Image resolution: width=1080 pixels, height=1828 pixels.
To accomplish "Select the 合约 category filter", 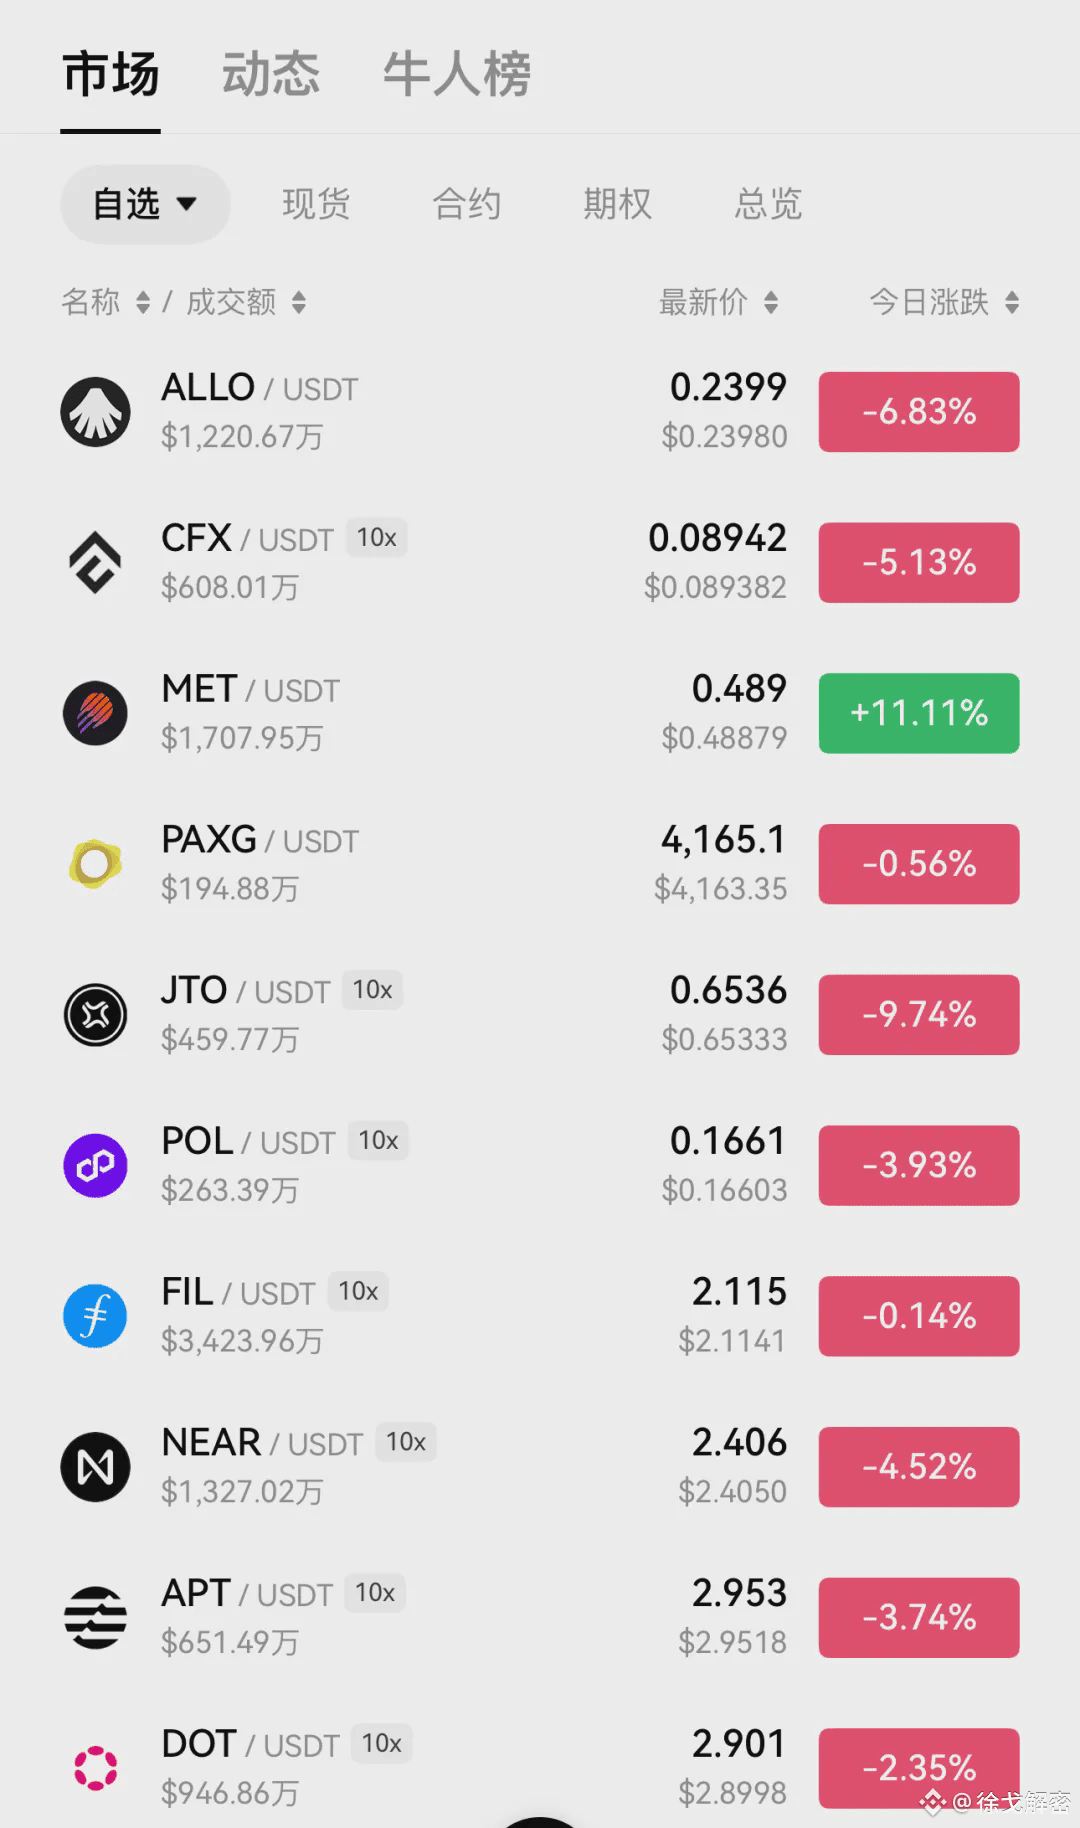I will point(467,204).
